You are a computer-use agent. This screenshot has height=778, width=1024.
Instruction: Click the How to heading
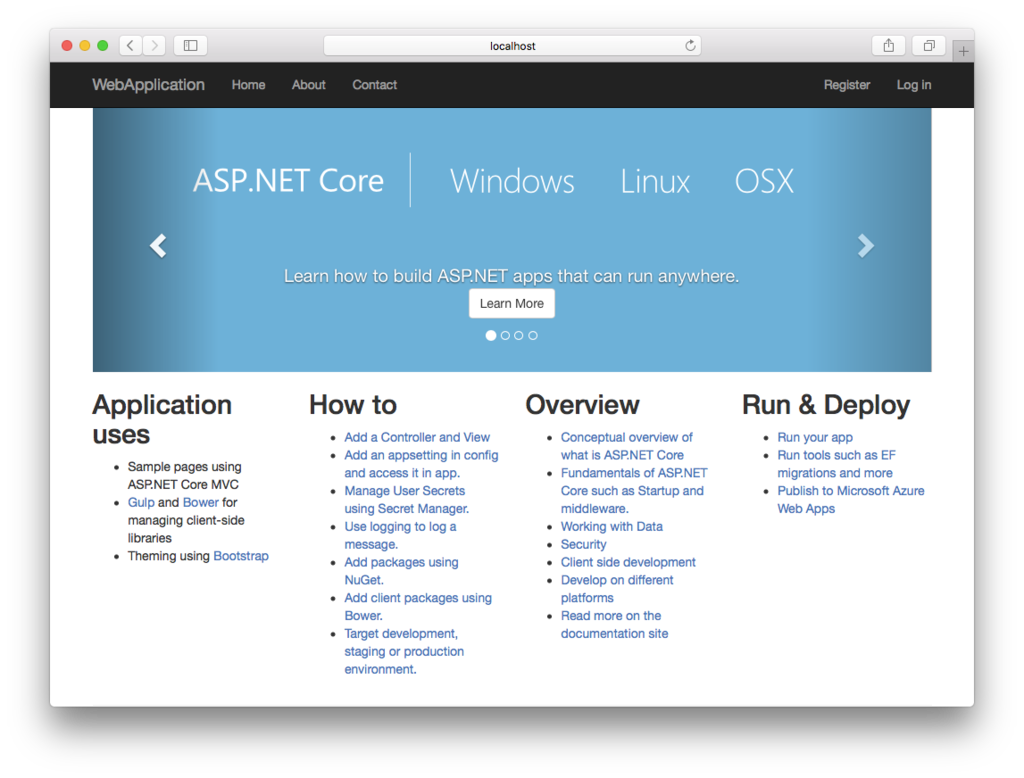[353, 405]
